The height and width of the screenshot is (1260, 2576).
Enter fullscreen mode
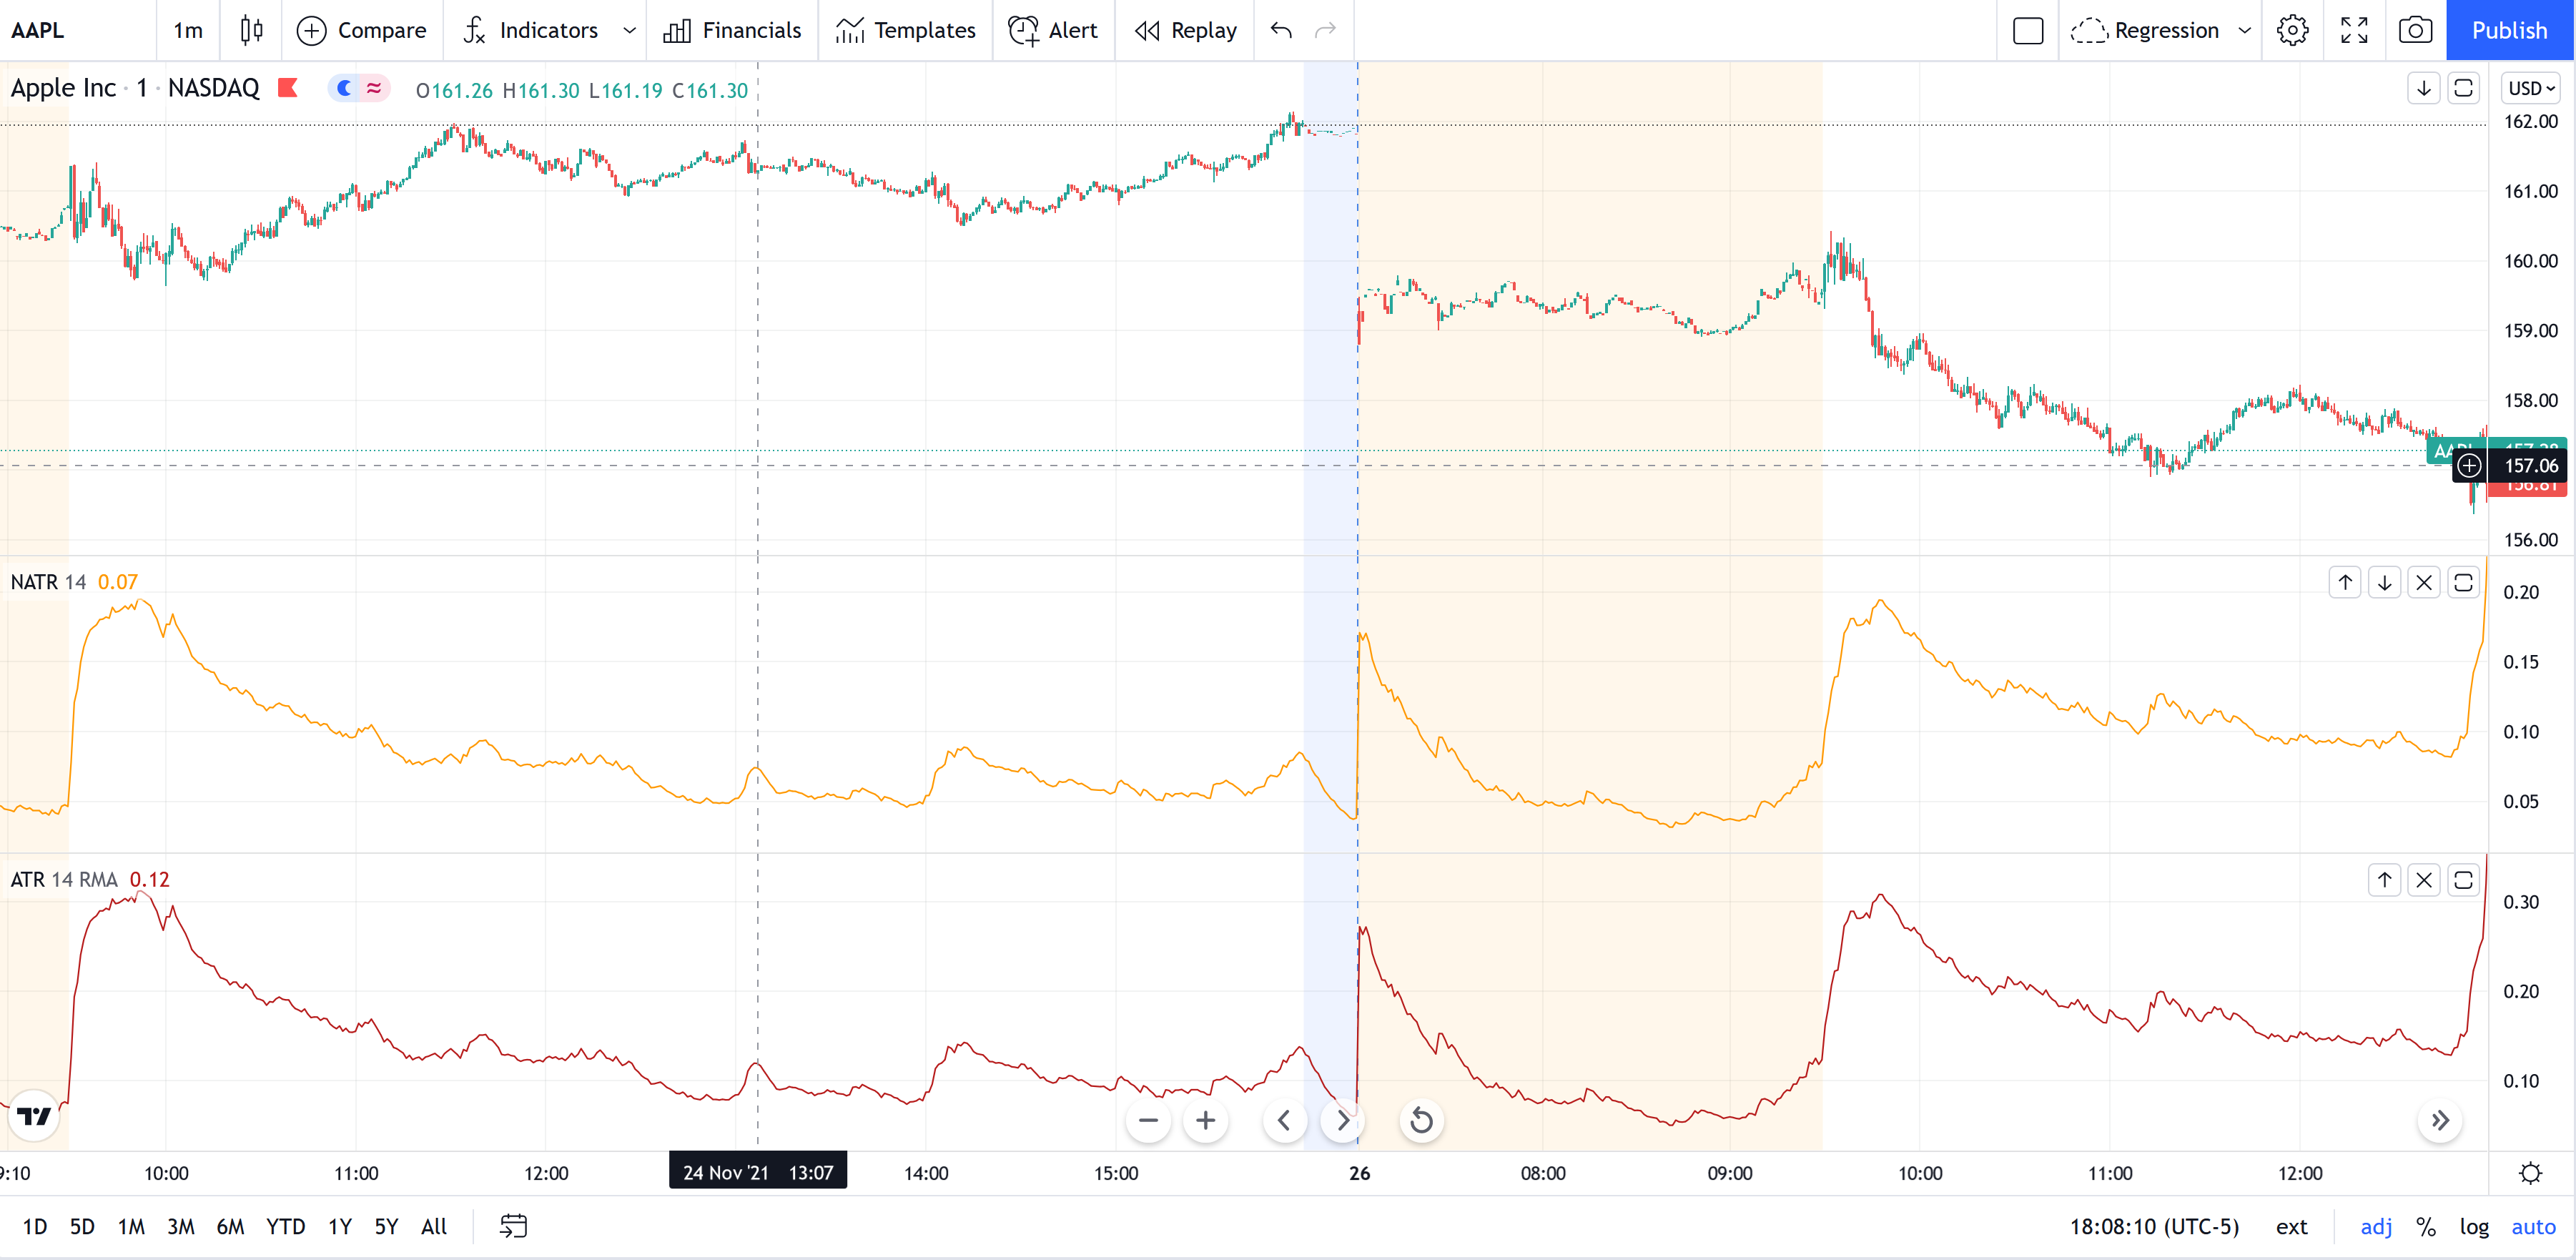2354,30
